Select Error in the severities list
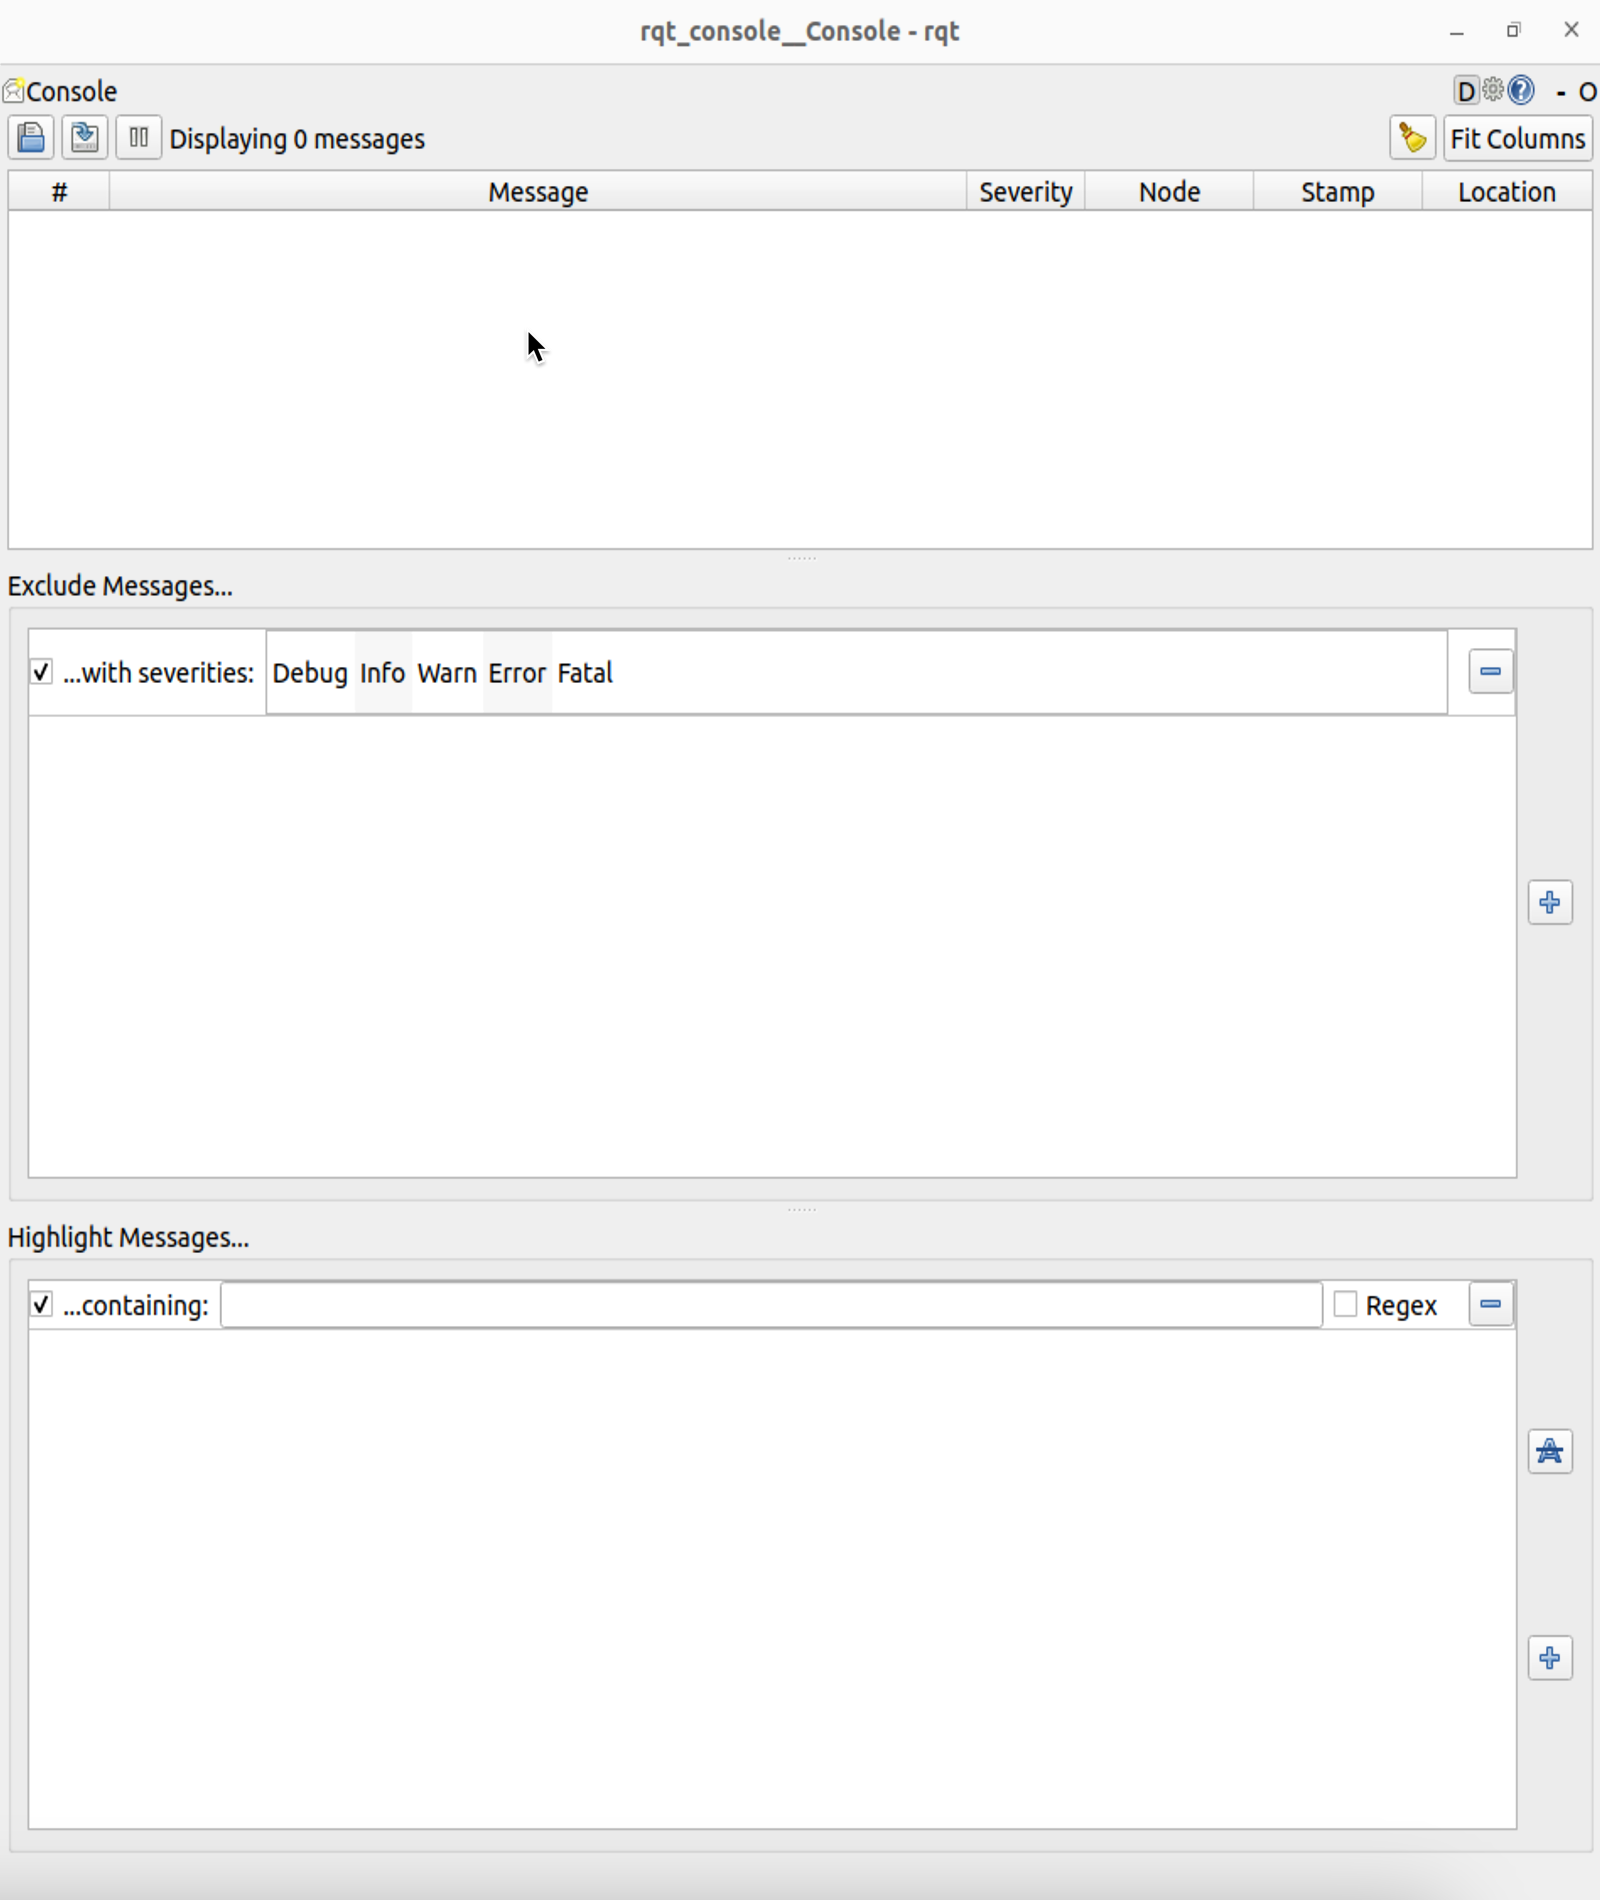Image resolution: width=1600 pixels, height=1900 pixels. coord(516,673)
